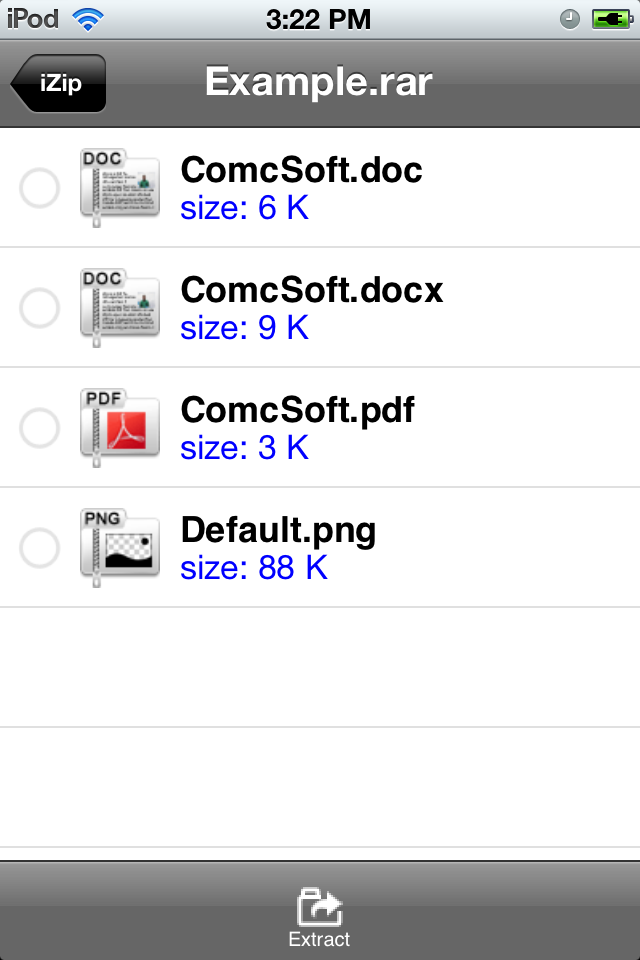Tap the clock alarm status icon
The width and height of the screenshot is (640, 960).
570,20
